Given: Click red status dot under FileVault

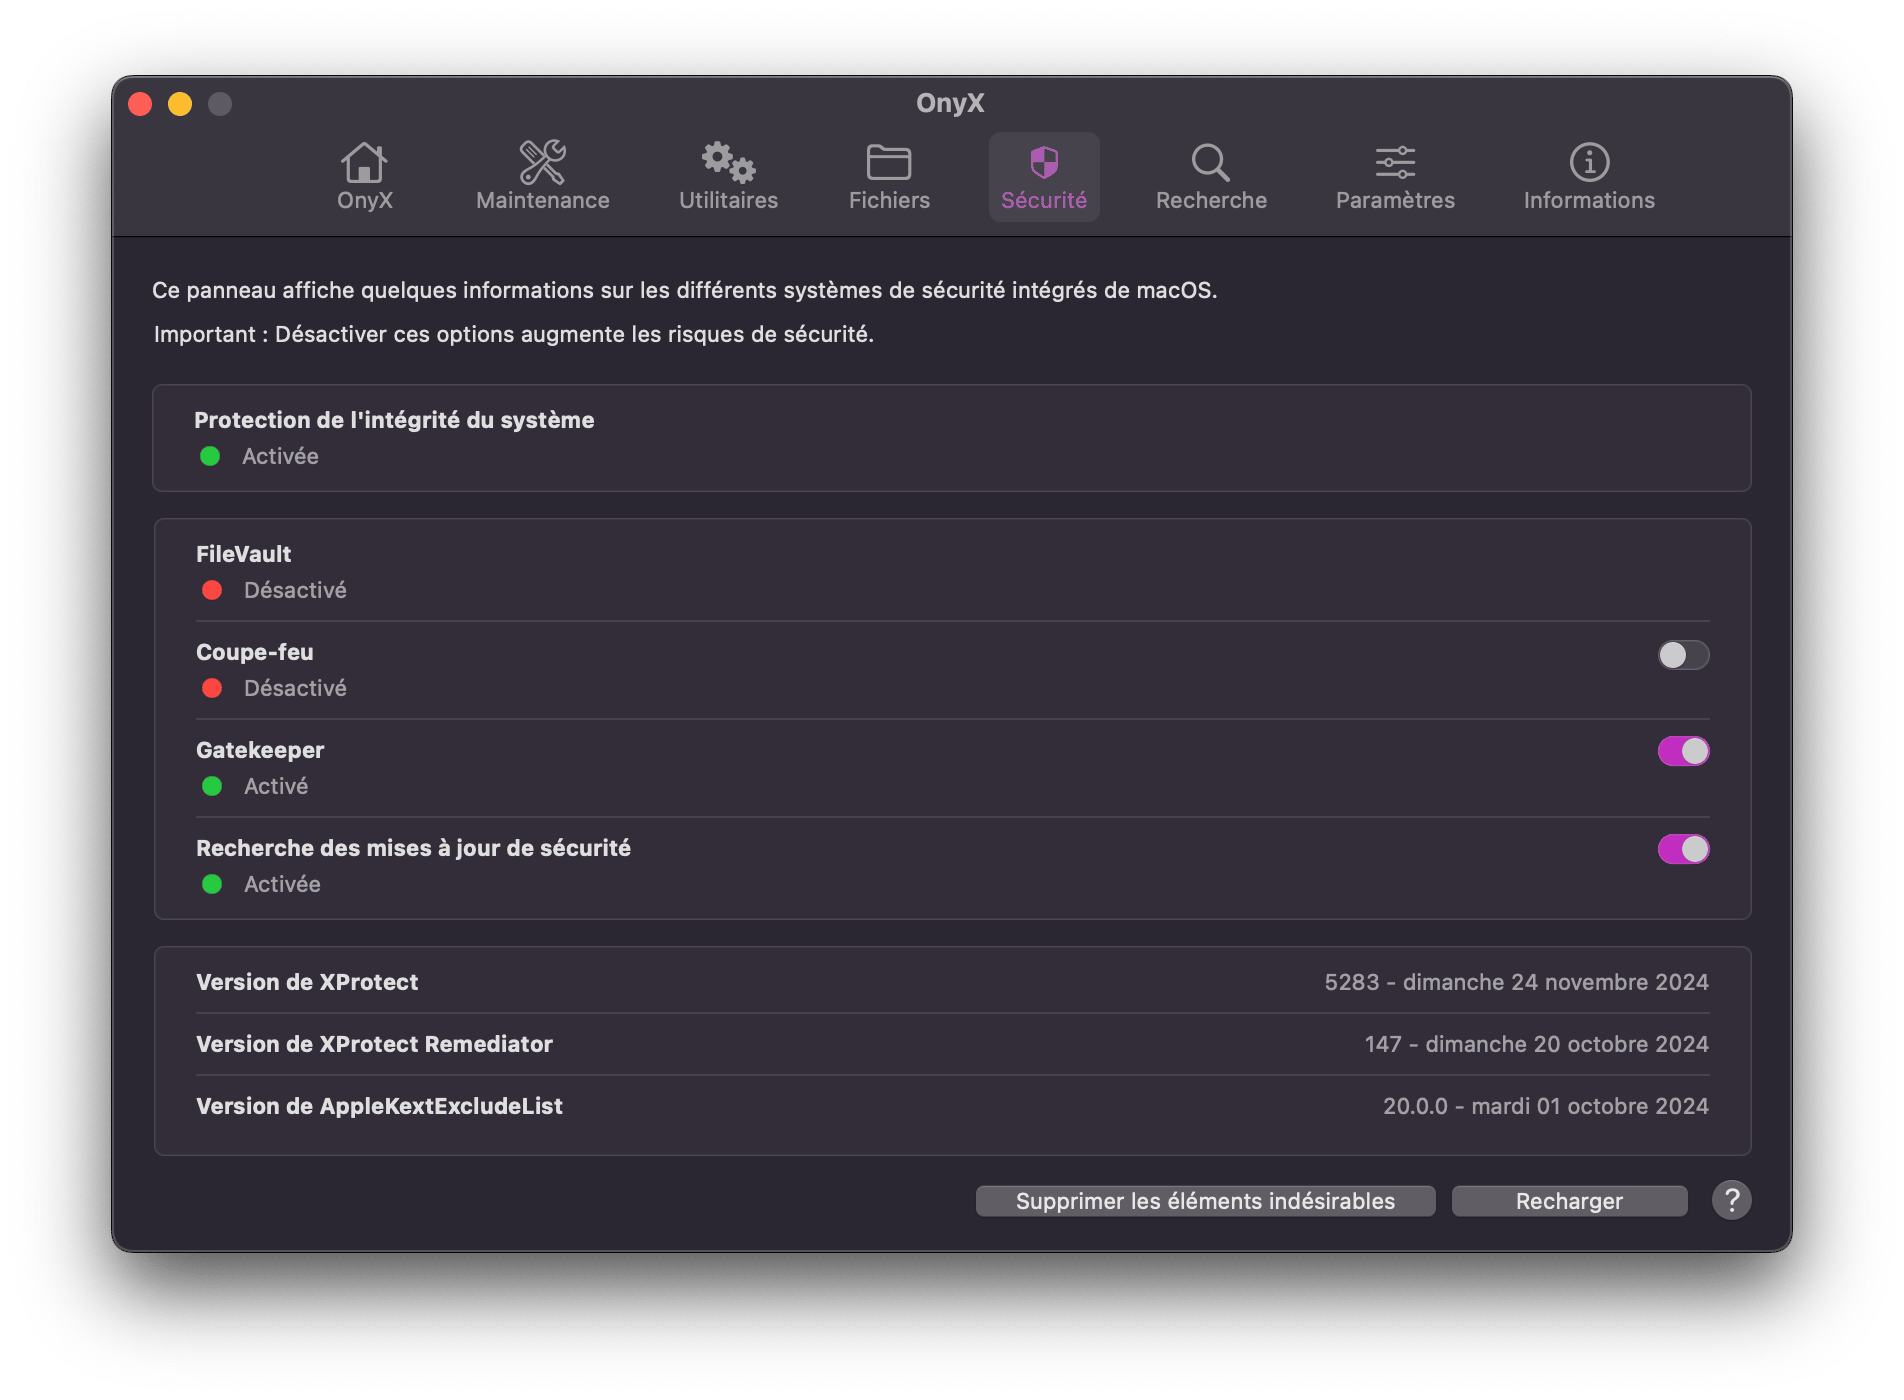Looking at the screenshot, I should (212, 590).
